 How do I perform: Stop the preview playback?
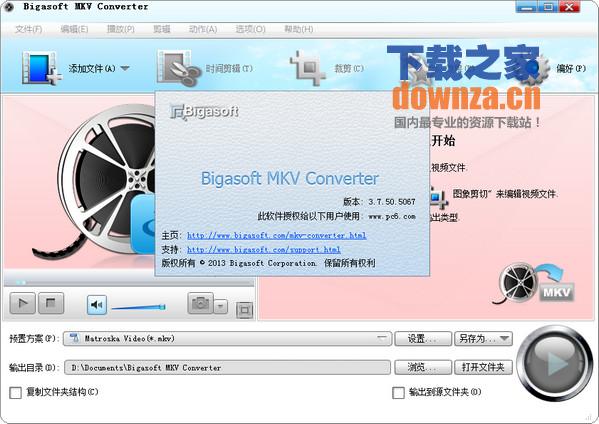tap(51, 303)
